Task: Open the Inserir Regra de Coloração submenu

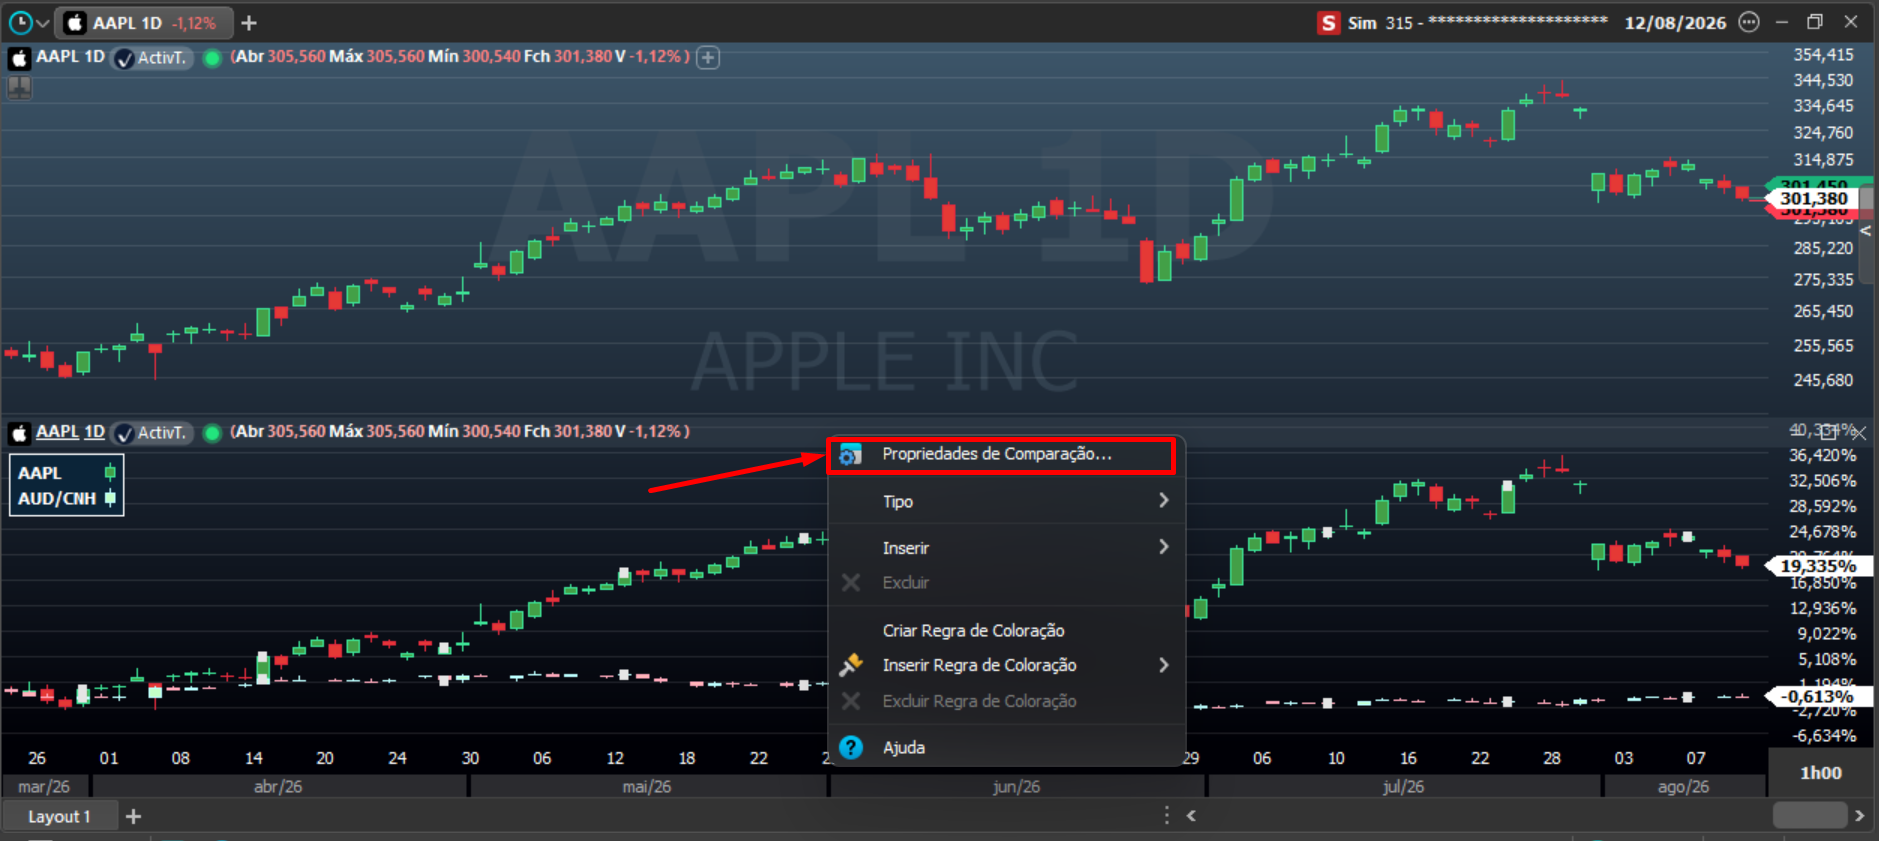Action: pyautogui.click(x=1007, y=665)
